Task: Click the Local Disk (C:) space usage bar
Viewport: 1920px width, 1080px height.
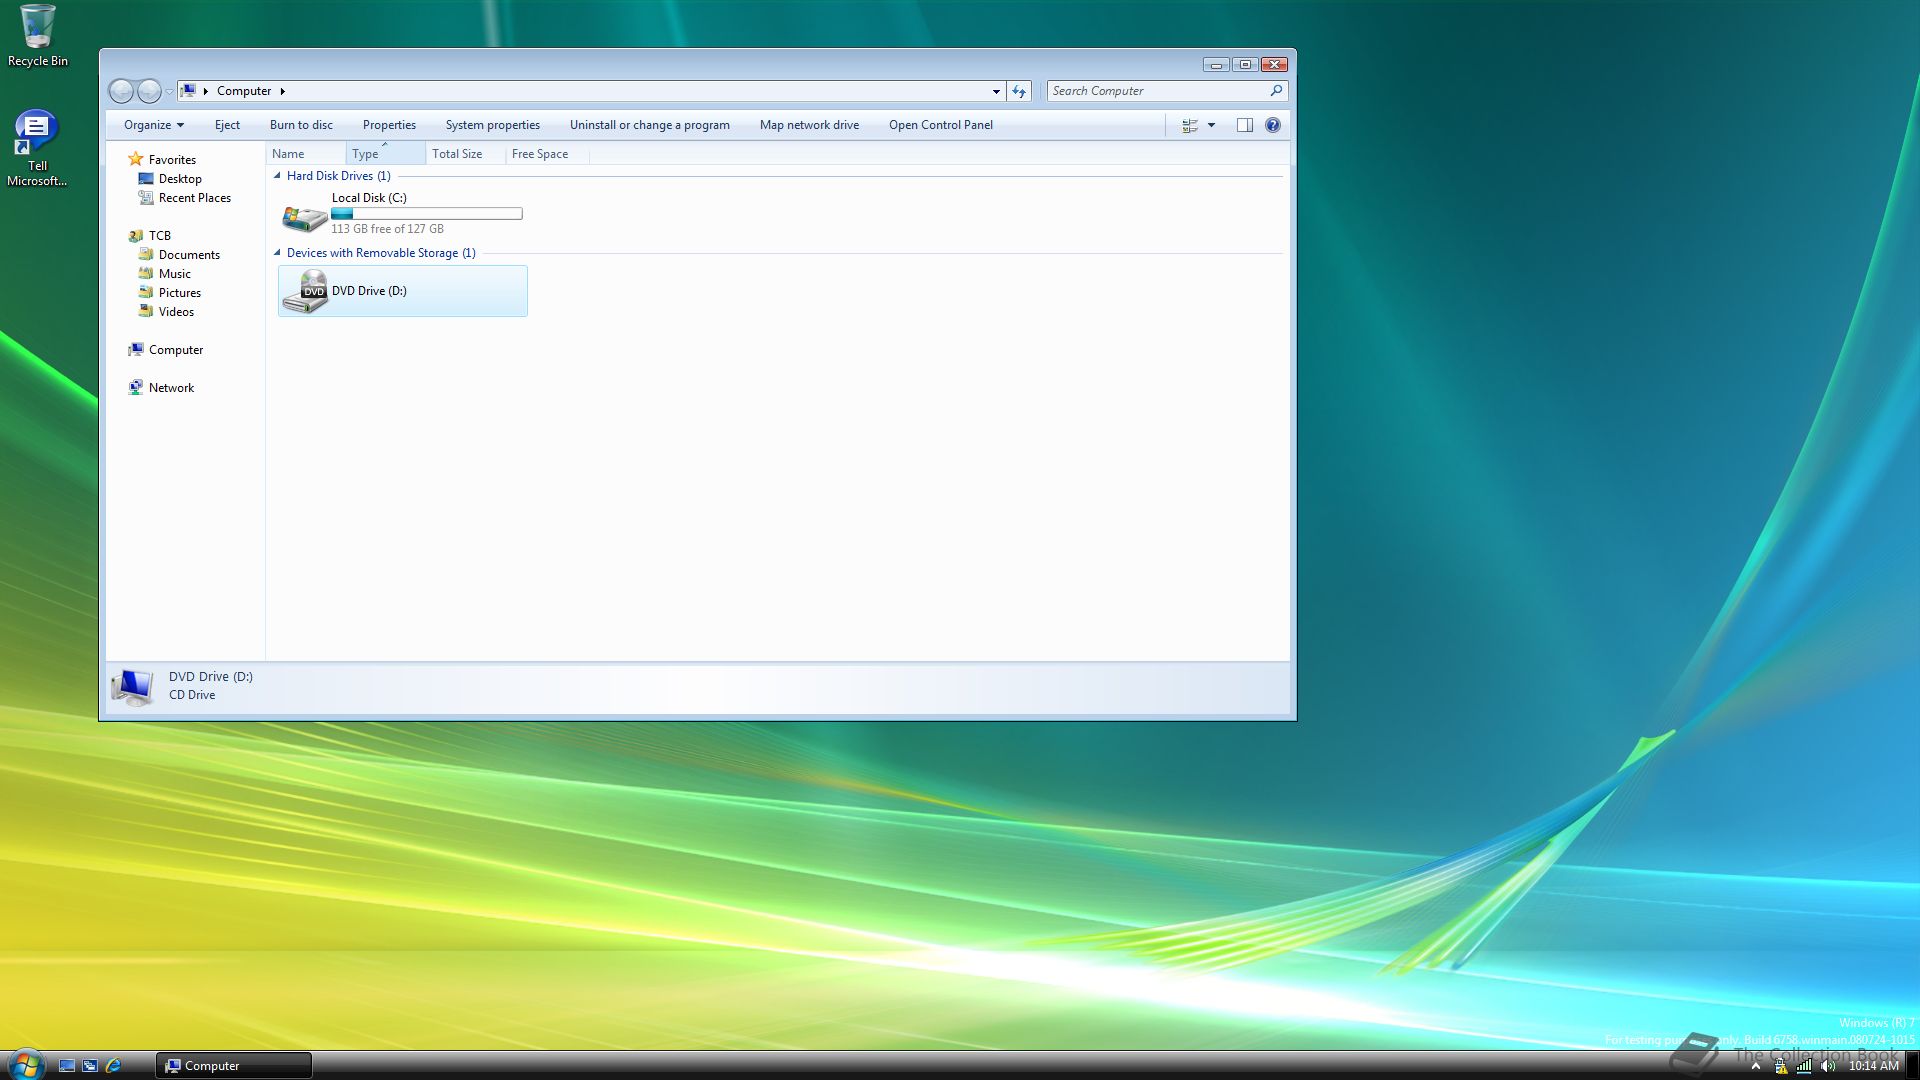Action: [x=427, y=214]
